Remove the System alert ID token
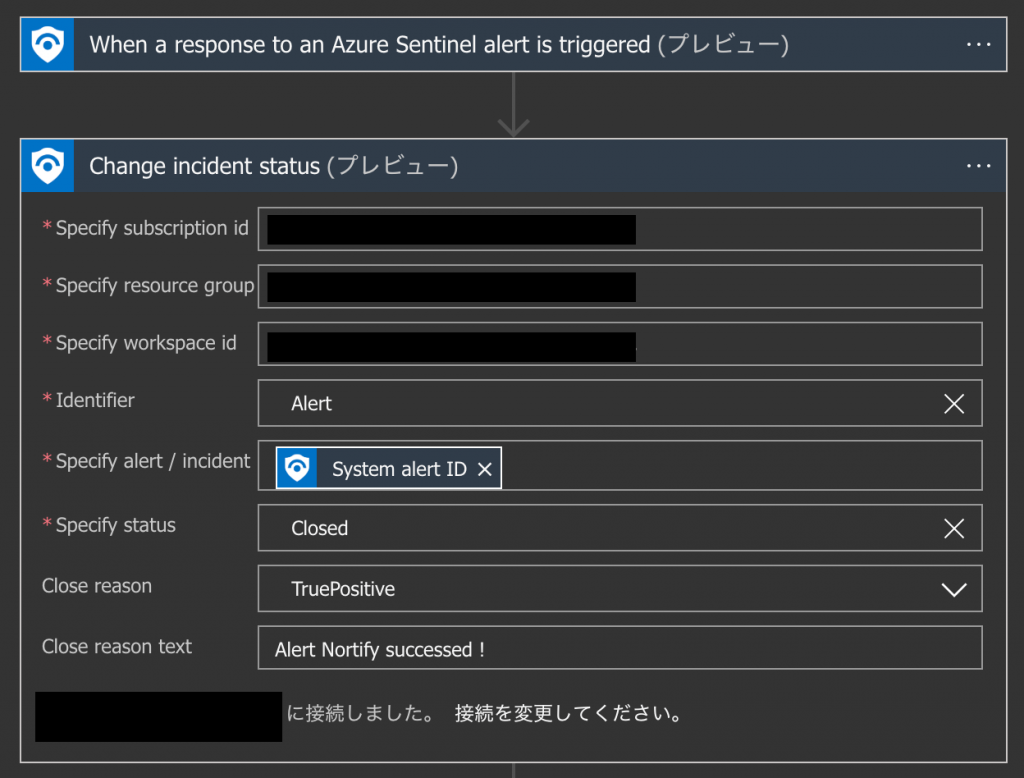 pyautogui.click(x=485, y=469)
